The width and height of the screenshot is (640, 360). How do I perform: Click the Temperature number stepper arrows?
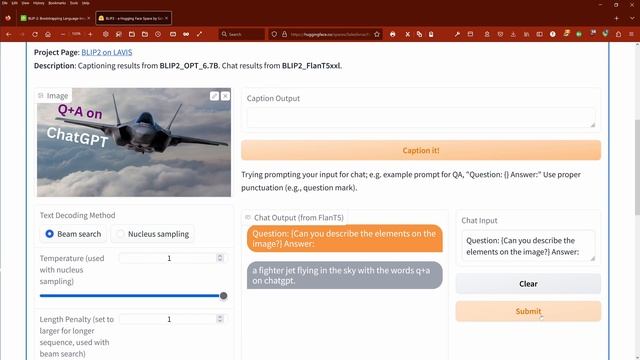coord(220,258)
